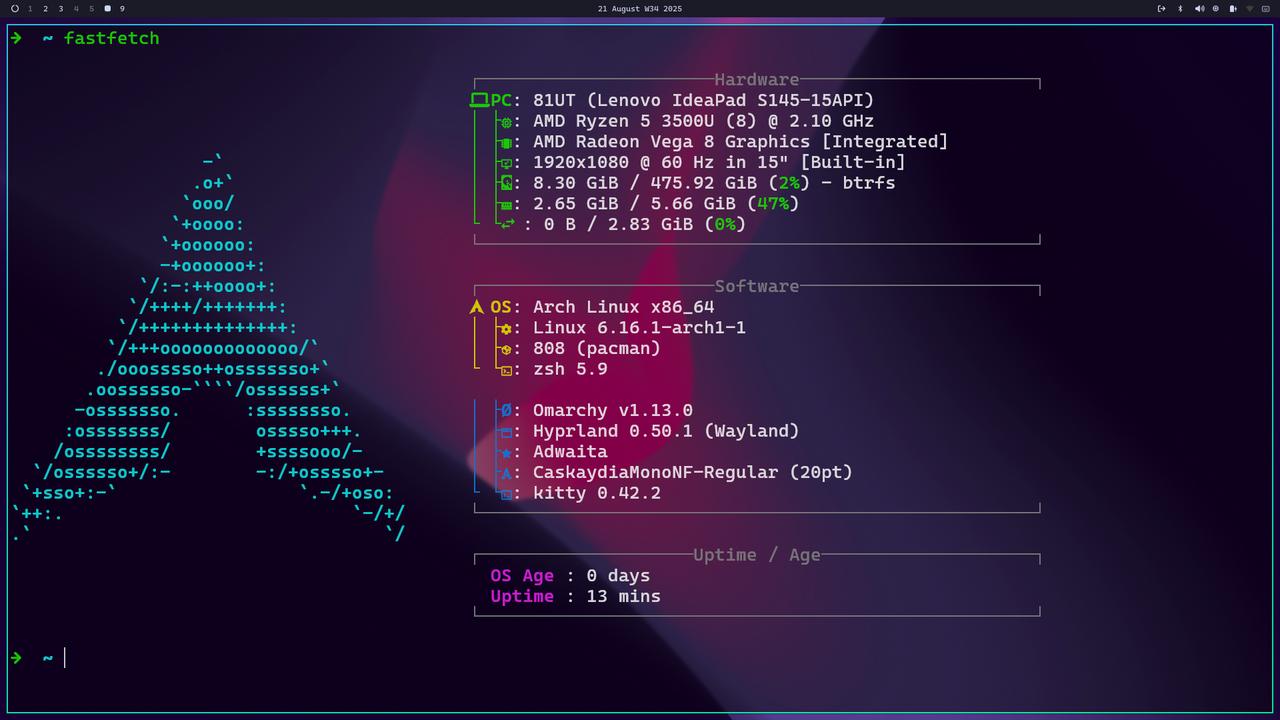Switch to workspace 3
Viewport: 1280px width, 720px height.
point(61,8)
